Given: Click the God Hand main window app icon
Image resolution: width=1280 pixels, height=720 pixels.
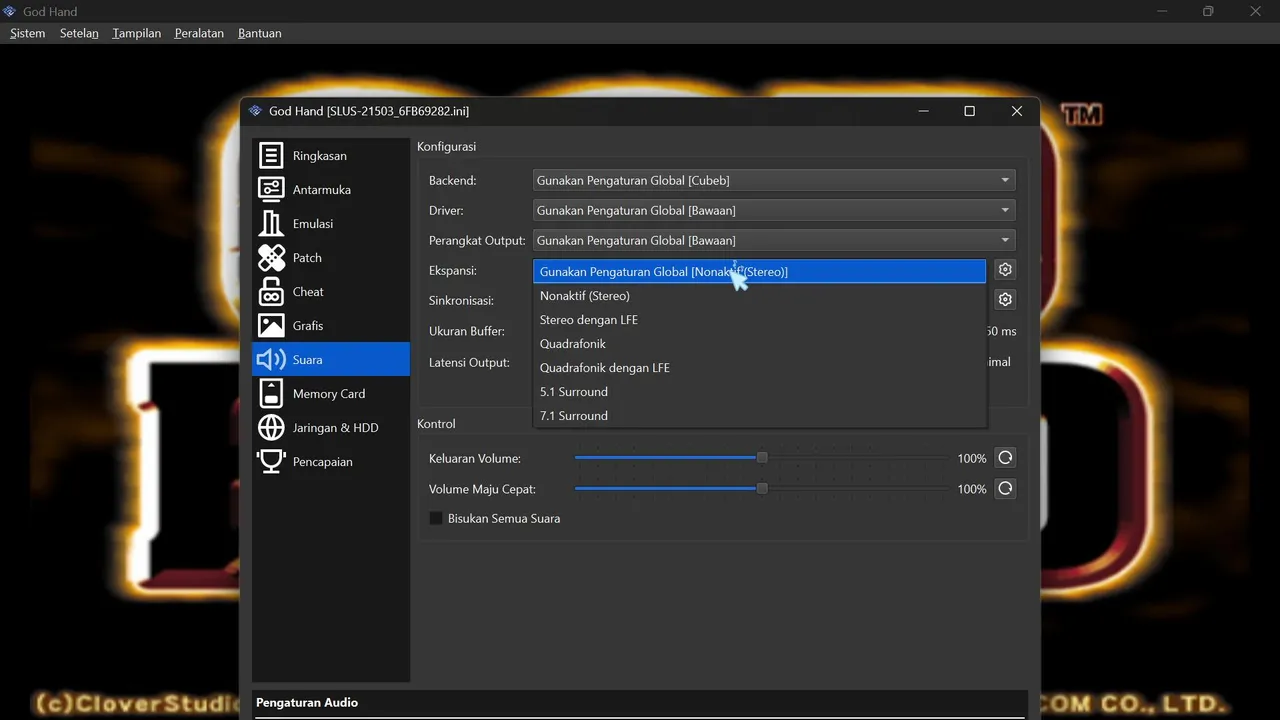Looking at the screenshot, I should pyautogui.click(x=10, y=12).
